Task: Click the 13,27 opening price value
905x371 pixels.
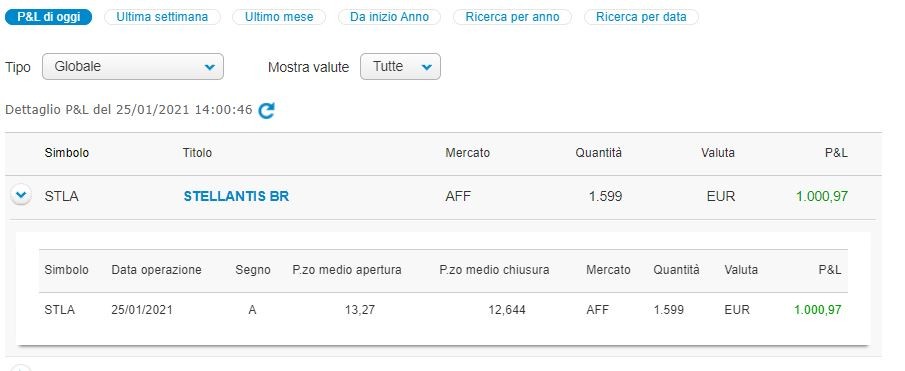Action: 360,310
